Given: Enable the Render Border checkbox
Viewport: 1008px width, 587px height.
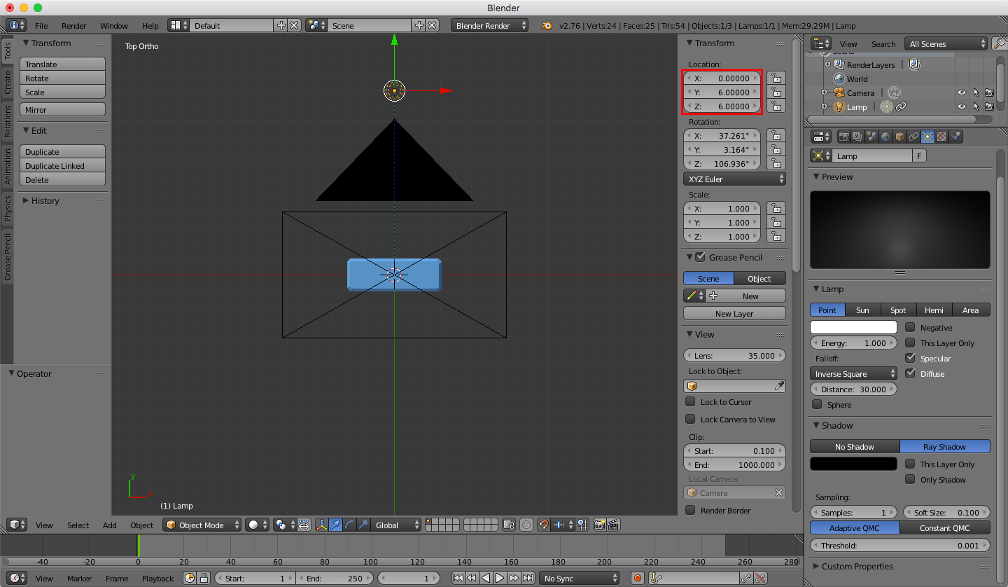Looking at the screenshot, I should 690,510.
